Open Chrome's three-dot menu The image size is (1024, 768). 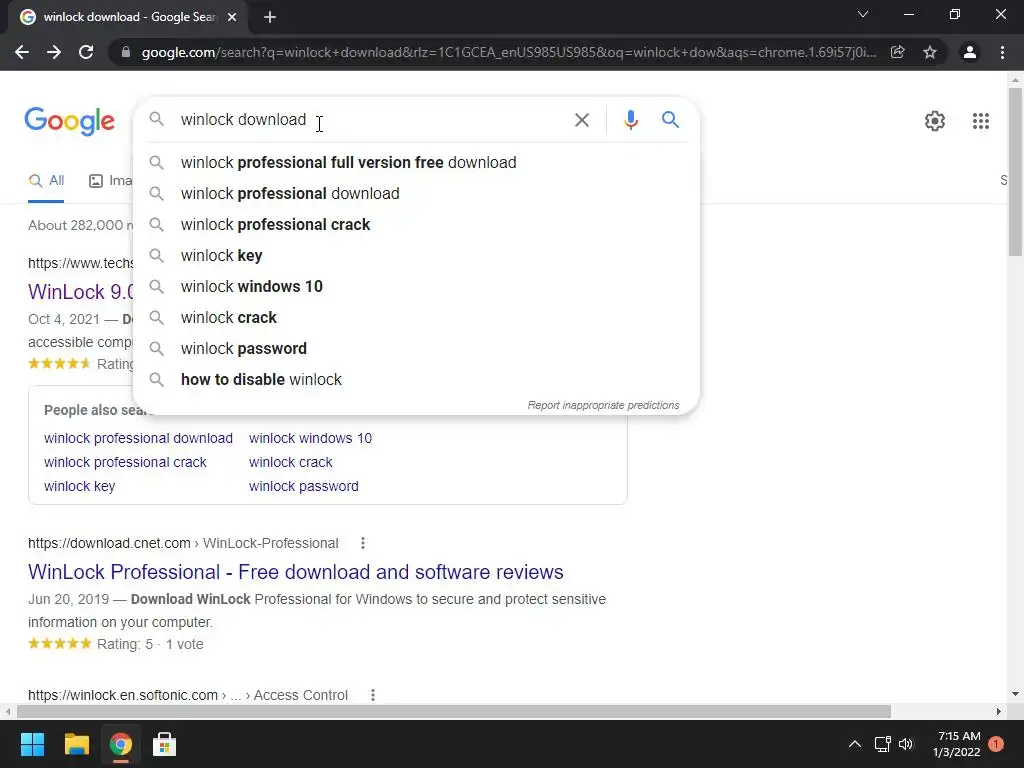pyautogui.click(x=1002, y=52)
